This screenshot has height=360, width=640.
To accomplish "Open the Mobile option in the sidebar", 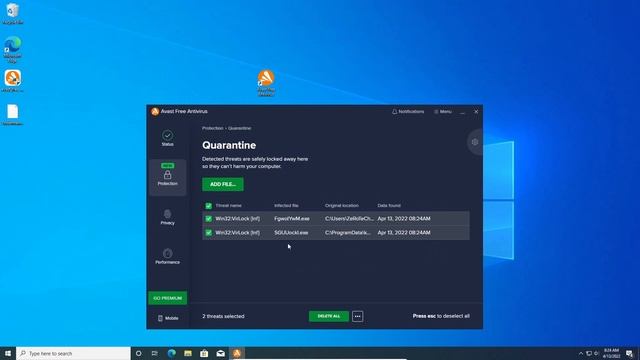I will pyautogui.click(x=168, y=318).
